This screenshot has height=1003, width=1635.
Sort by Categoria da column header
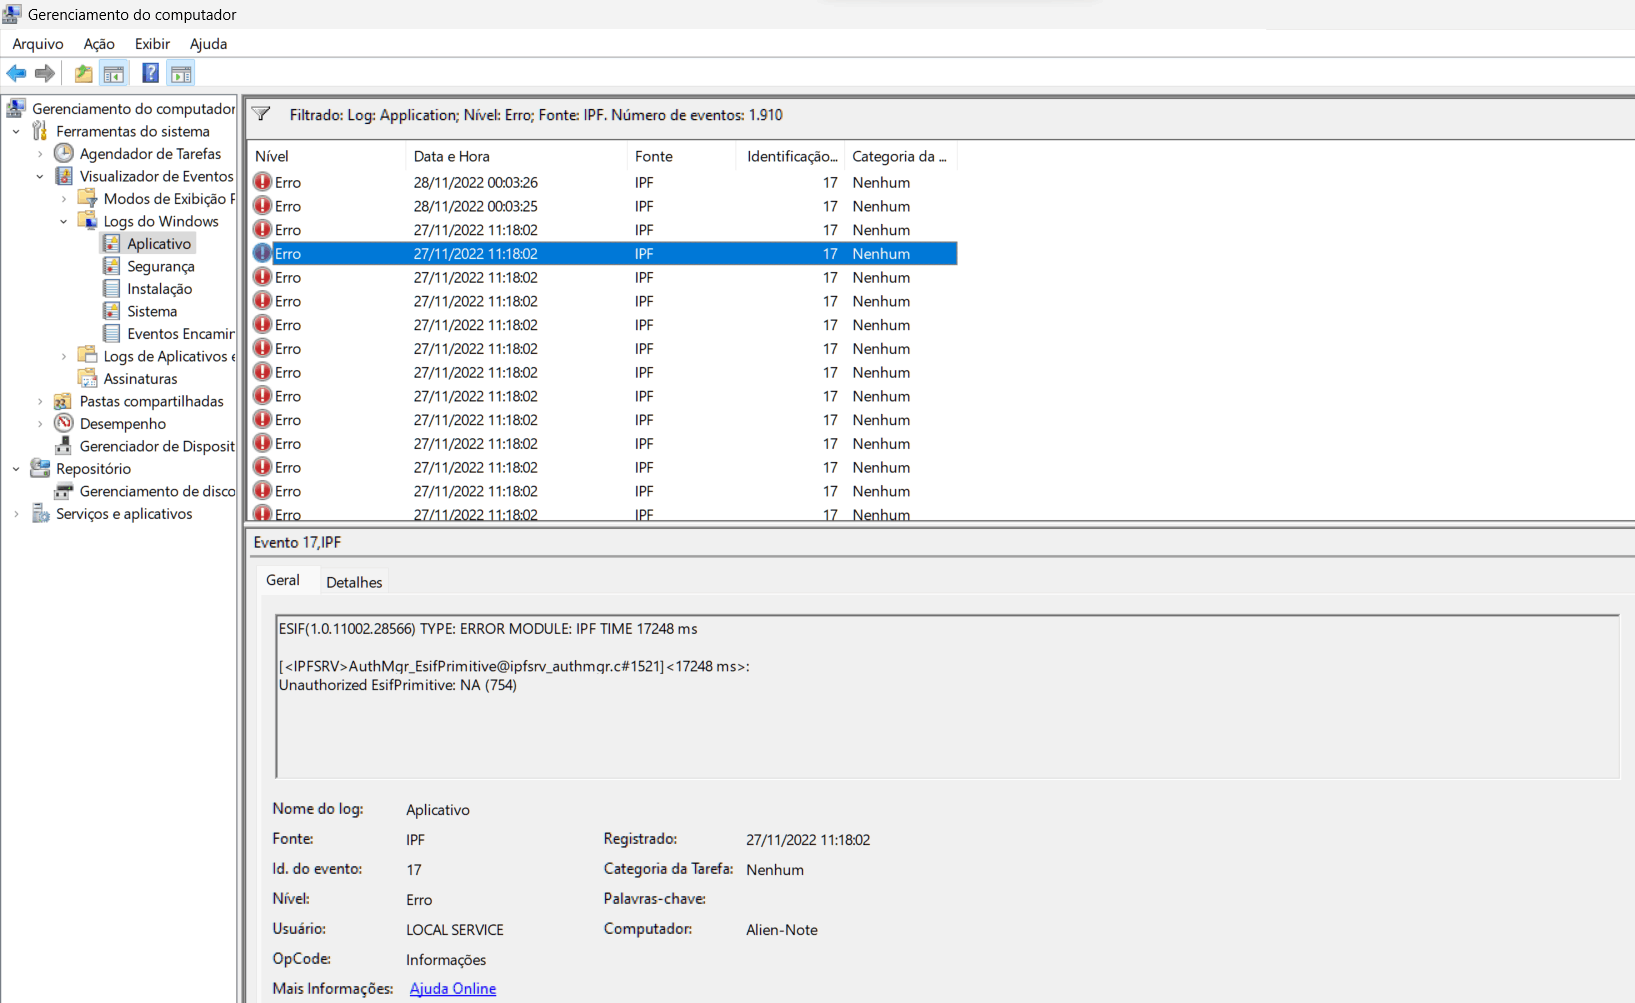(901, 156)
